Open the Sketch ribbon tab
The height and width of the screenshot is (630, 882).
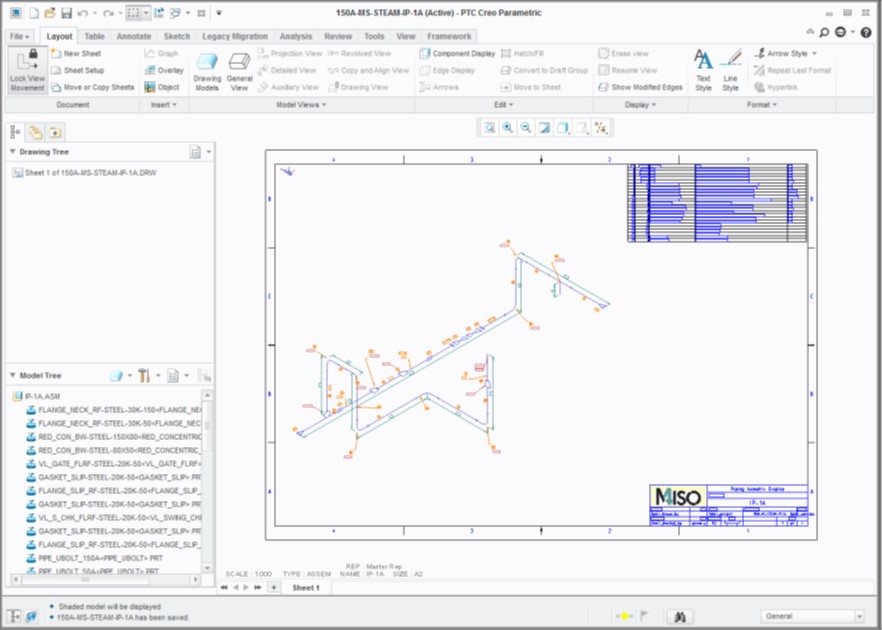(177, 36)
